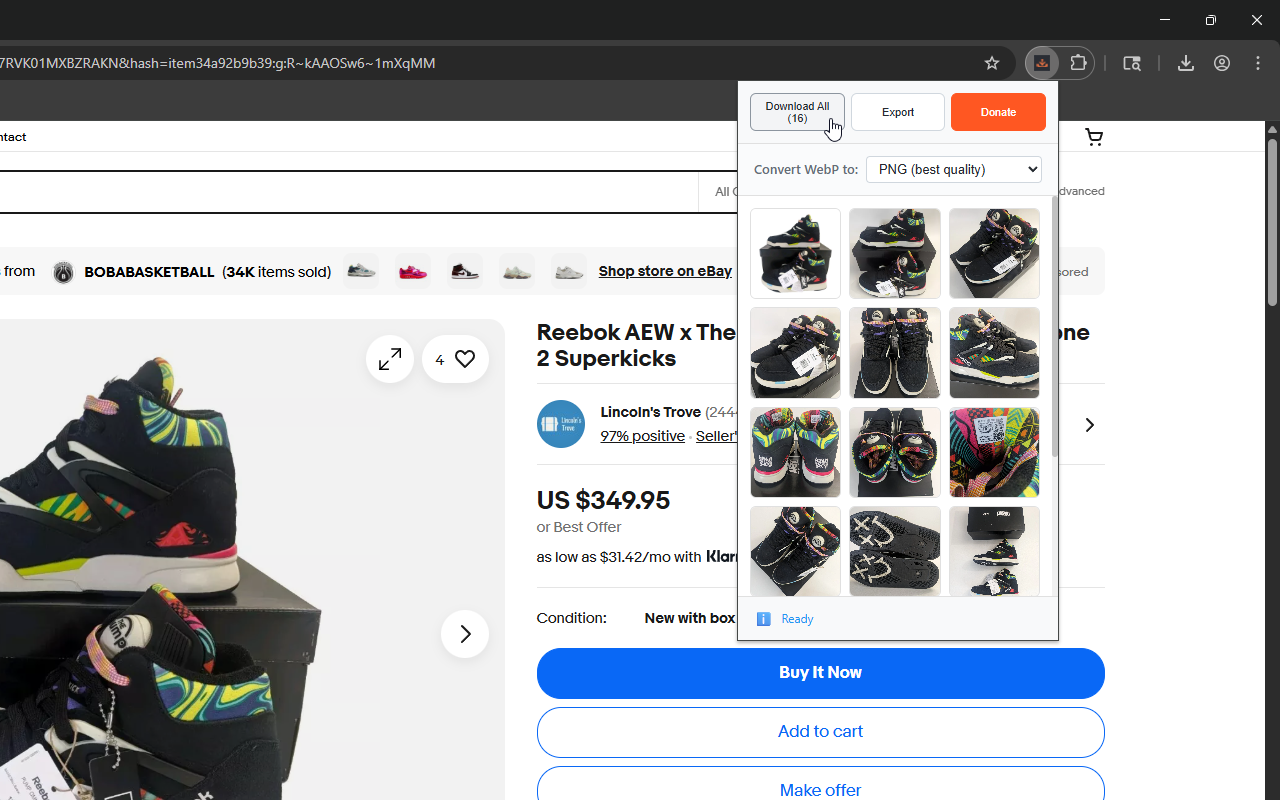The width and height of the screenshot is (1280, 800).
Task: Show the next product photo with the arrow
Action: (x=465, y=634)
